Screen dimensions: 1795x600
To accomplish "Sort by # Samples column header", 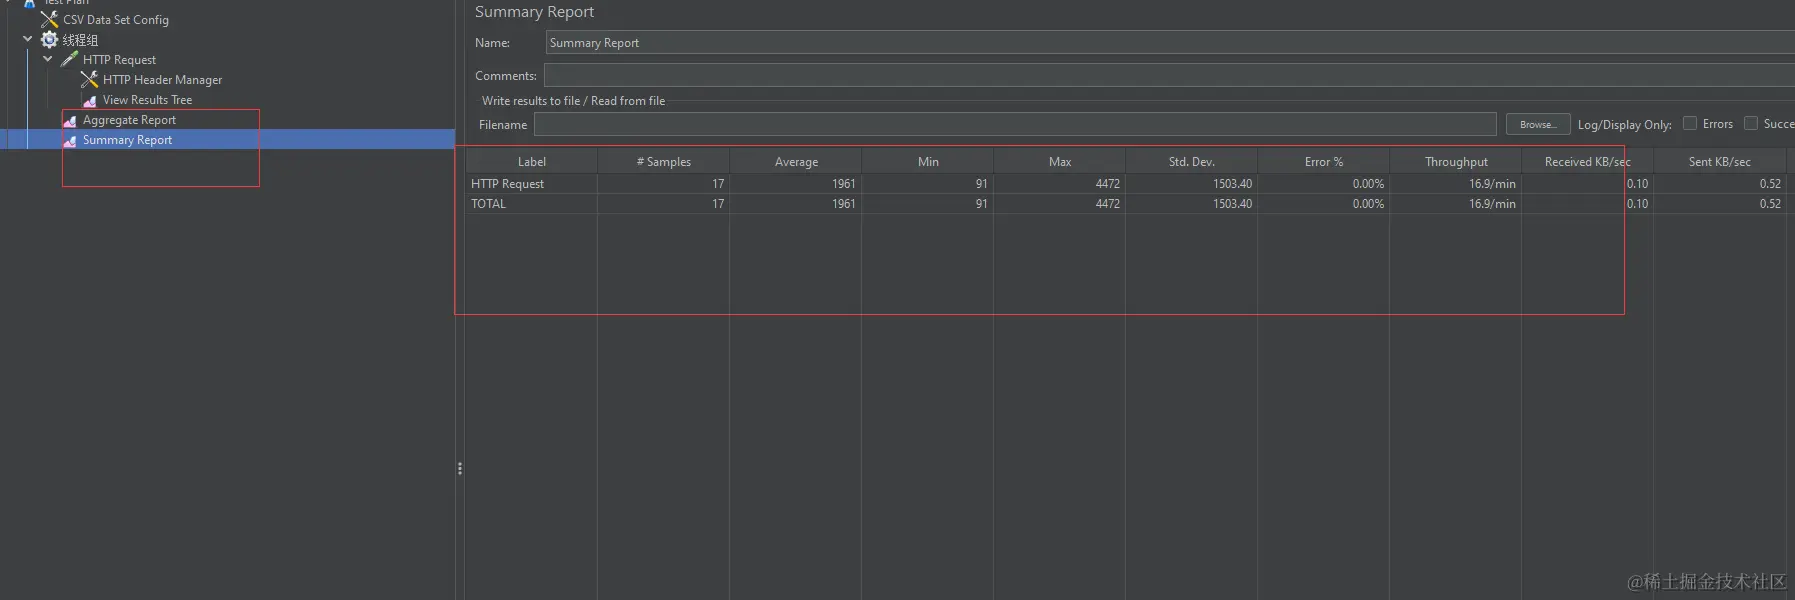I will (x=664, y=161).
